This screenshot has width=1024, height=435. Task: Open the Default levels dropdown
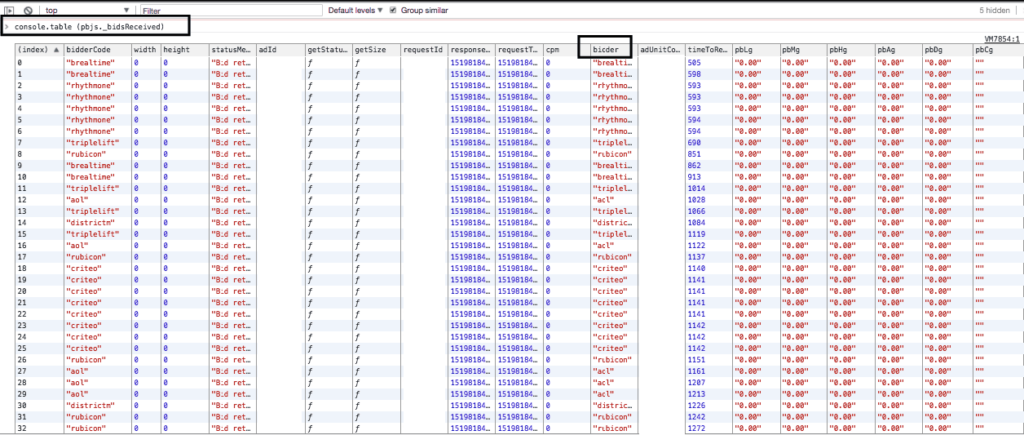pyautogui.click(x=355, y=10)
